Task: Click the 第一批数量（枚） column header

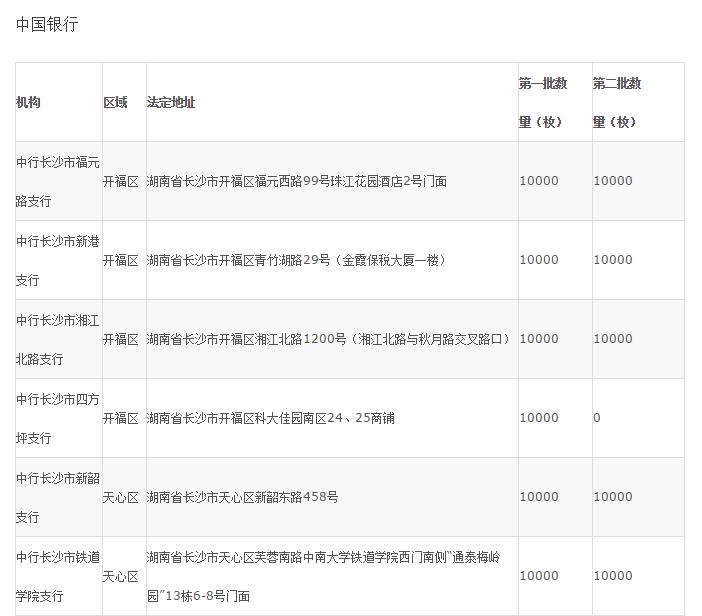Action: pyautogui.click(x=543, y=103)
